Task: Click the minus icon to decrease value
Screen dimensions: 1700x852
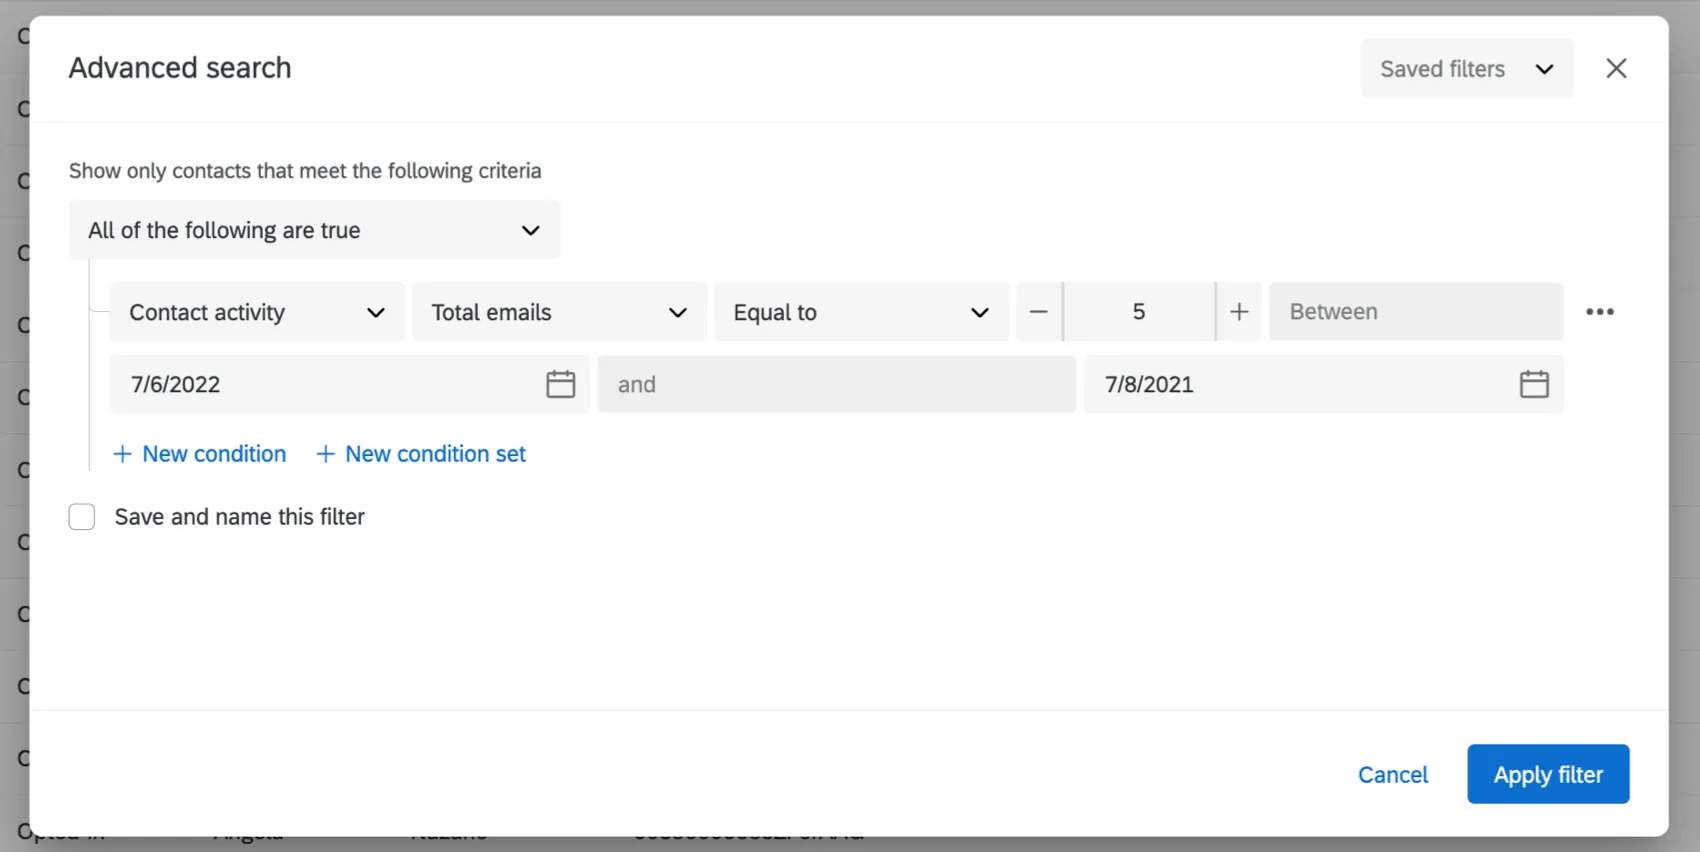Action: point(1039,312)
